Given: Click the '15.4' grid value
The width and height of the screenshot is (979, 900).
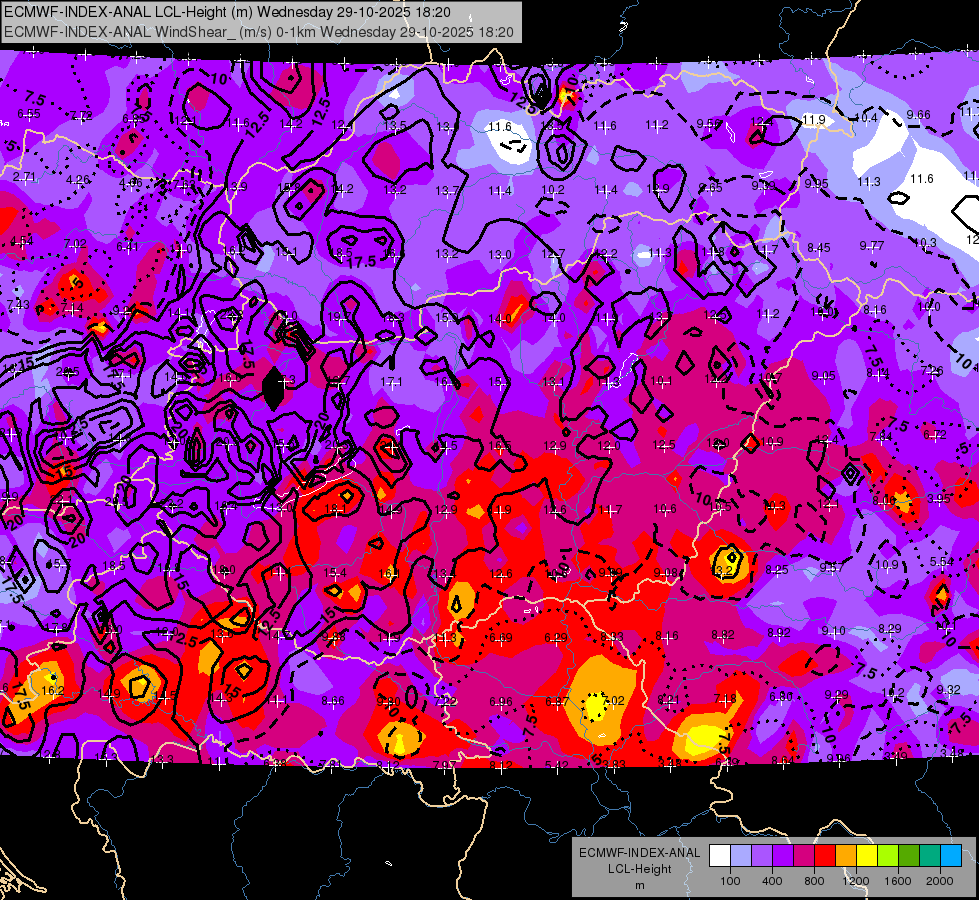Looking at the screenshot, I should 335,573.
